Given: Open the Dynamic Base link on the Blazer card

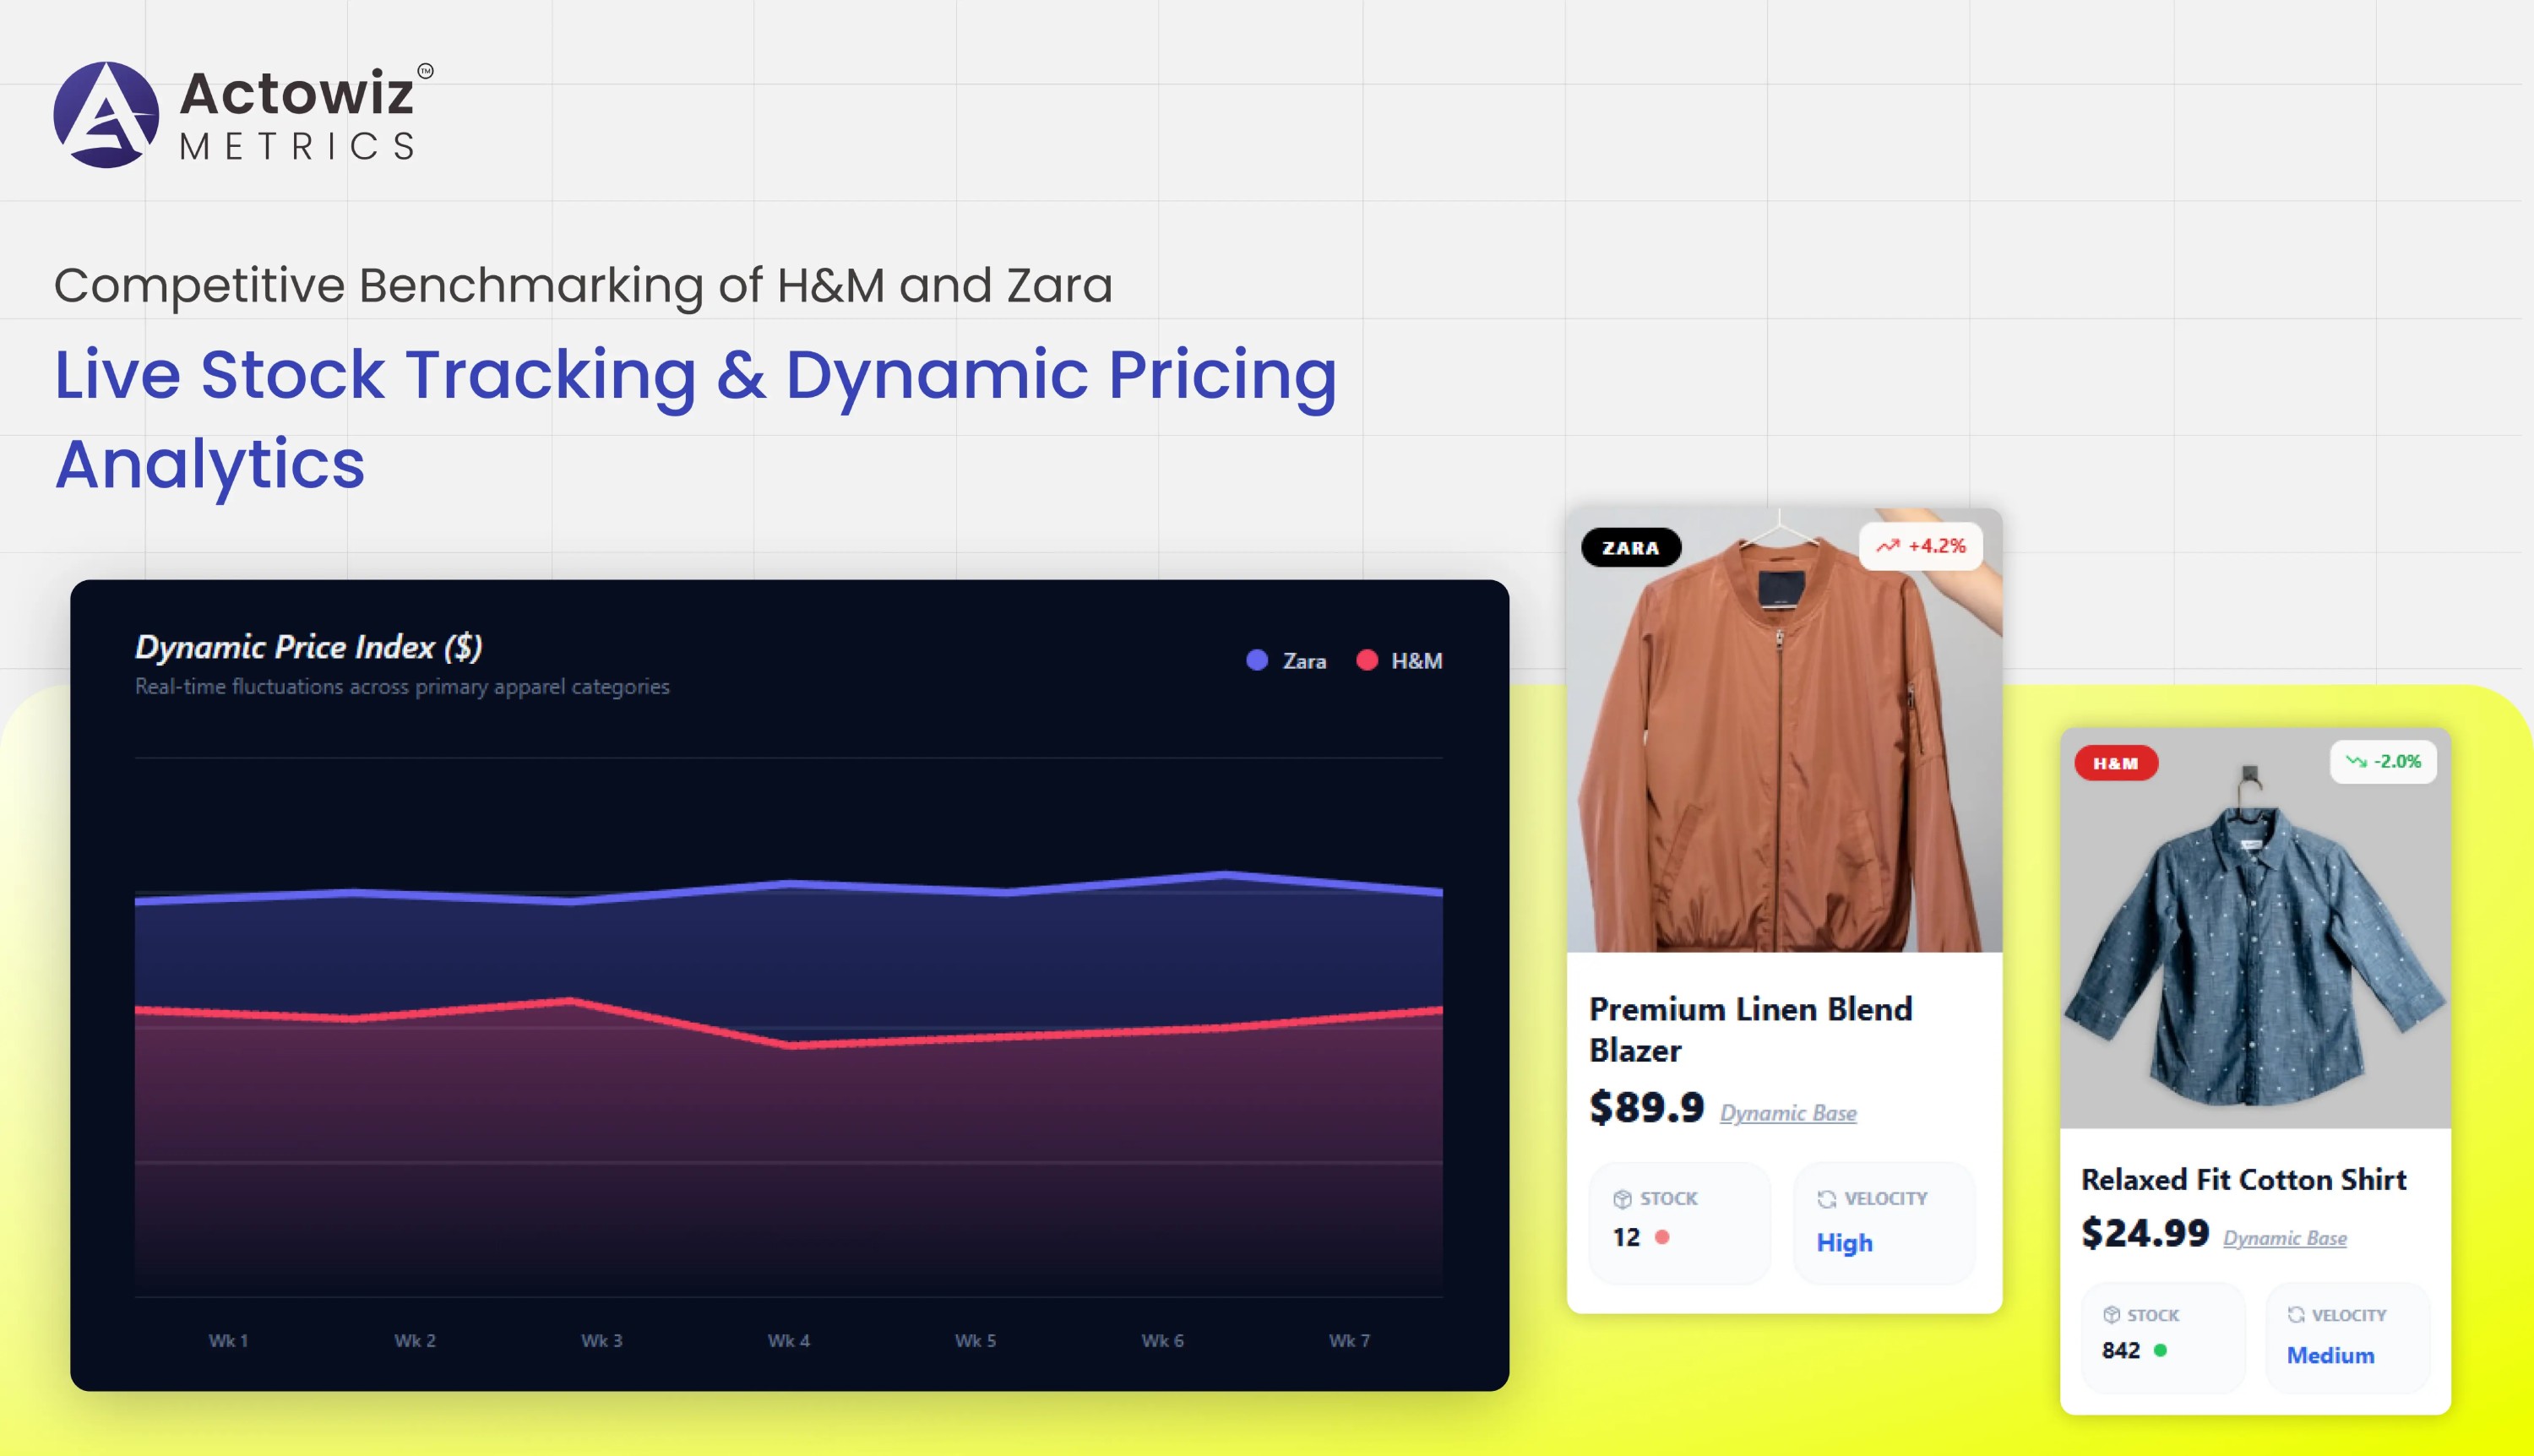Looking at the screenshot, I should 1787,1113.
